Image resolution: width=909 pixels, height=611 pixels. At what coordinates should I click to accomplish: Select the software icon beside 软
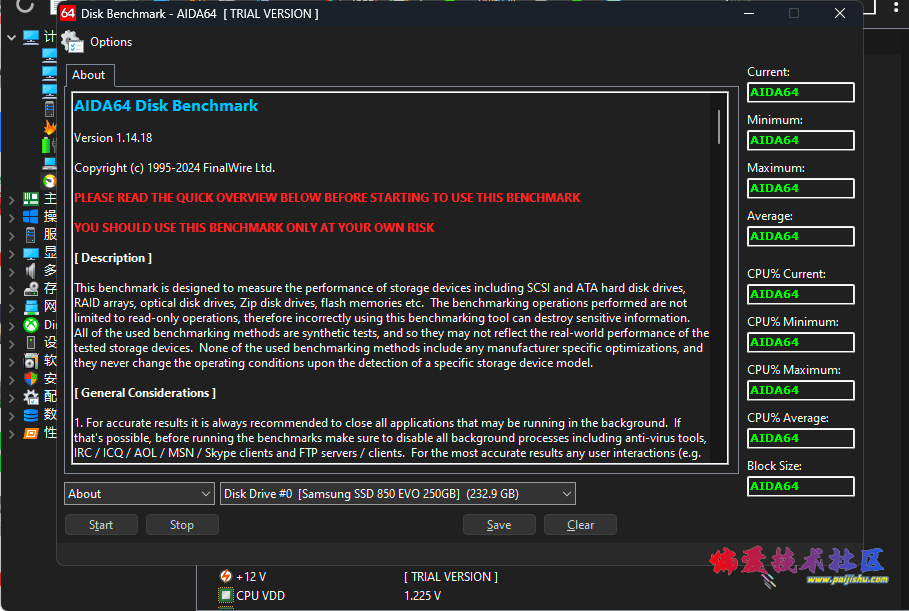tap(31, 361)
